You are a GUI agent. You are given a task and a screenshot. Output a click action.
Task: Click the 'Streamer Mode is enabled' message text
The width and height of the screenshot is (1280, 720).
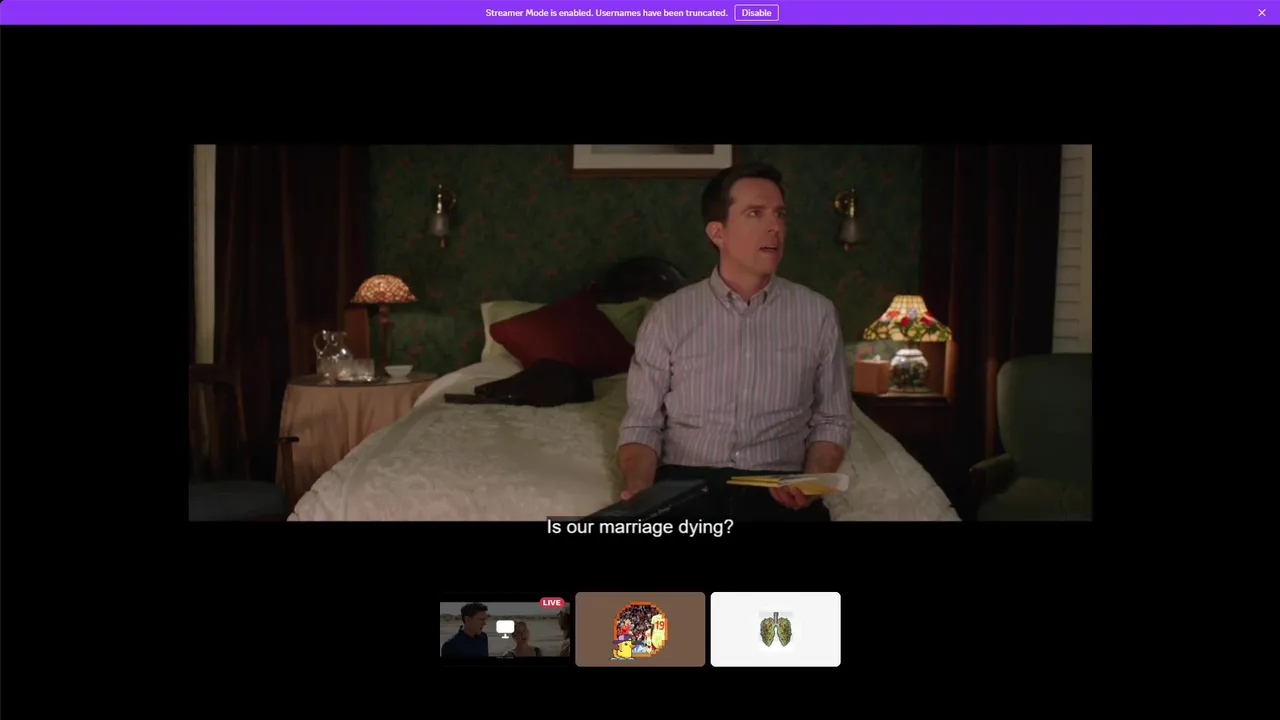(606, 13)
